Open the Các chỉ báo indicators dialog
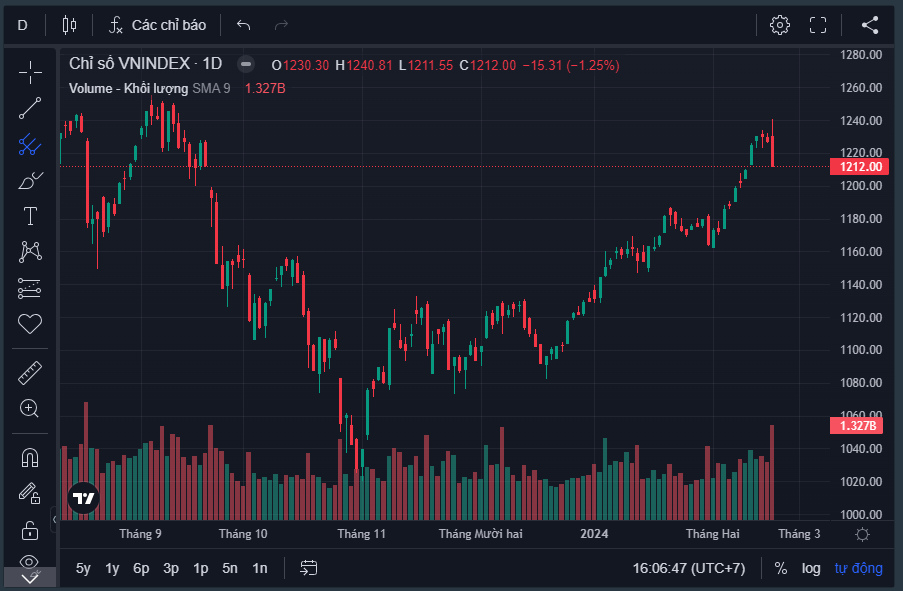The width and height of the screenshot is (903, 591). point(157,25)
